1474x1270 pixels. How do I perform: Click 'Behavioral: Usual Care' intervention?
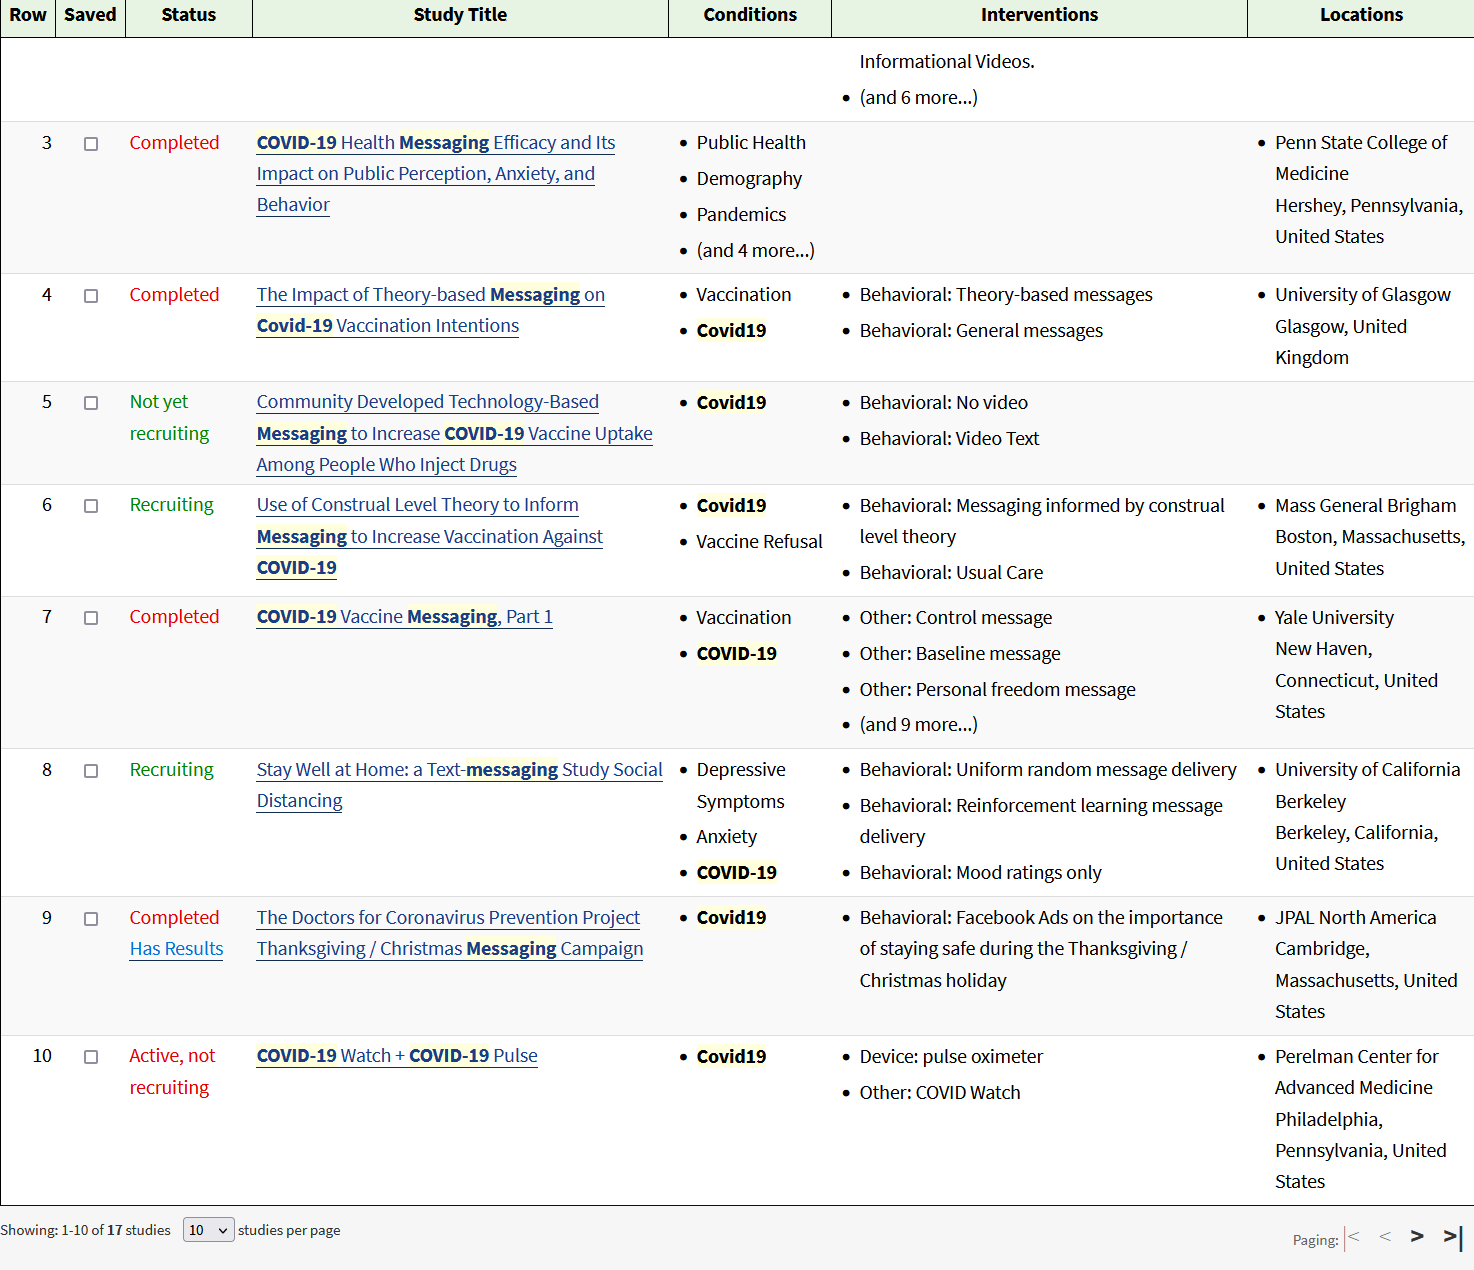click(x=951, y=573)
